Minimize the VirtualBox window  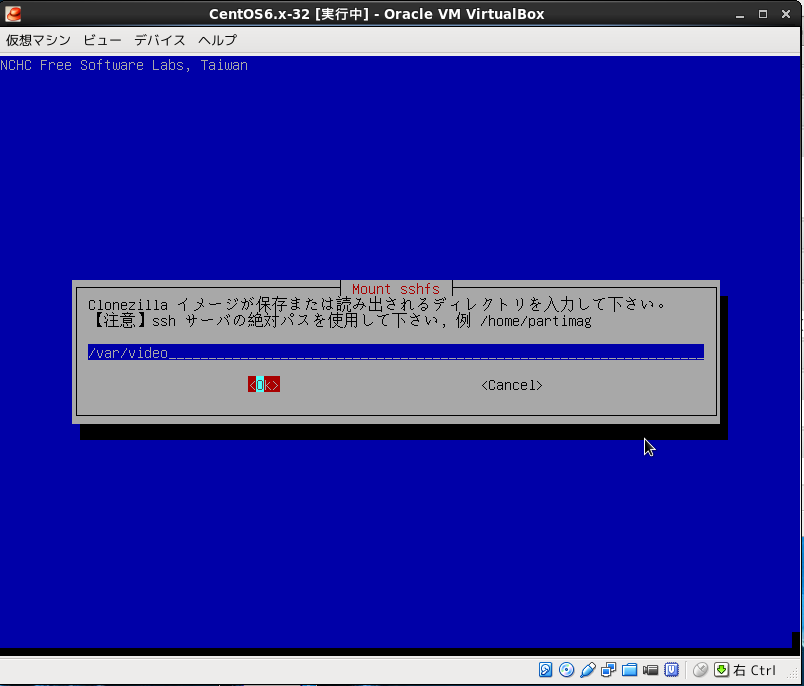coord(739,14)
